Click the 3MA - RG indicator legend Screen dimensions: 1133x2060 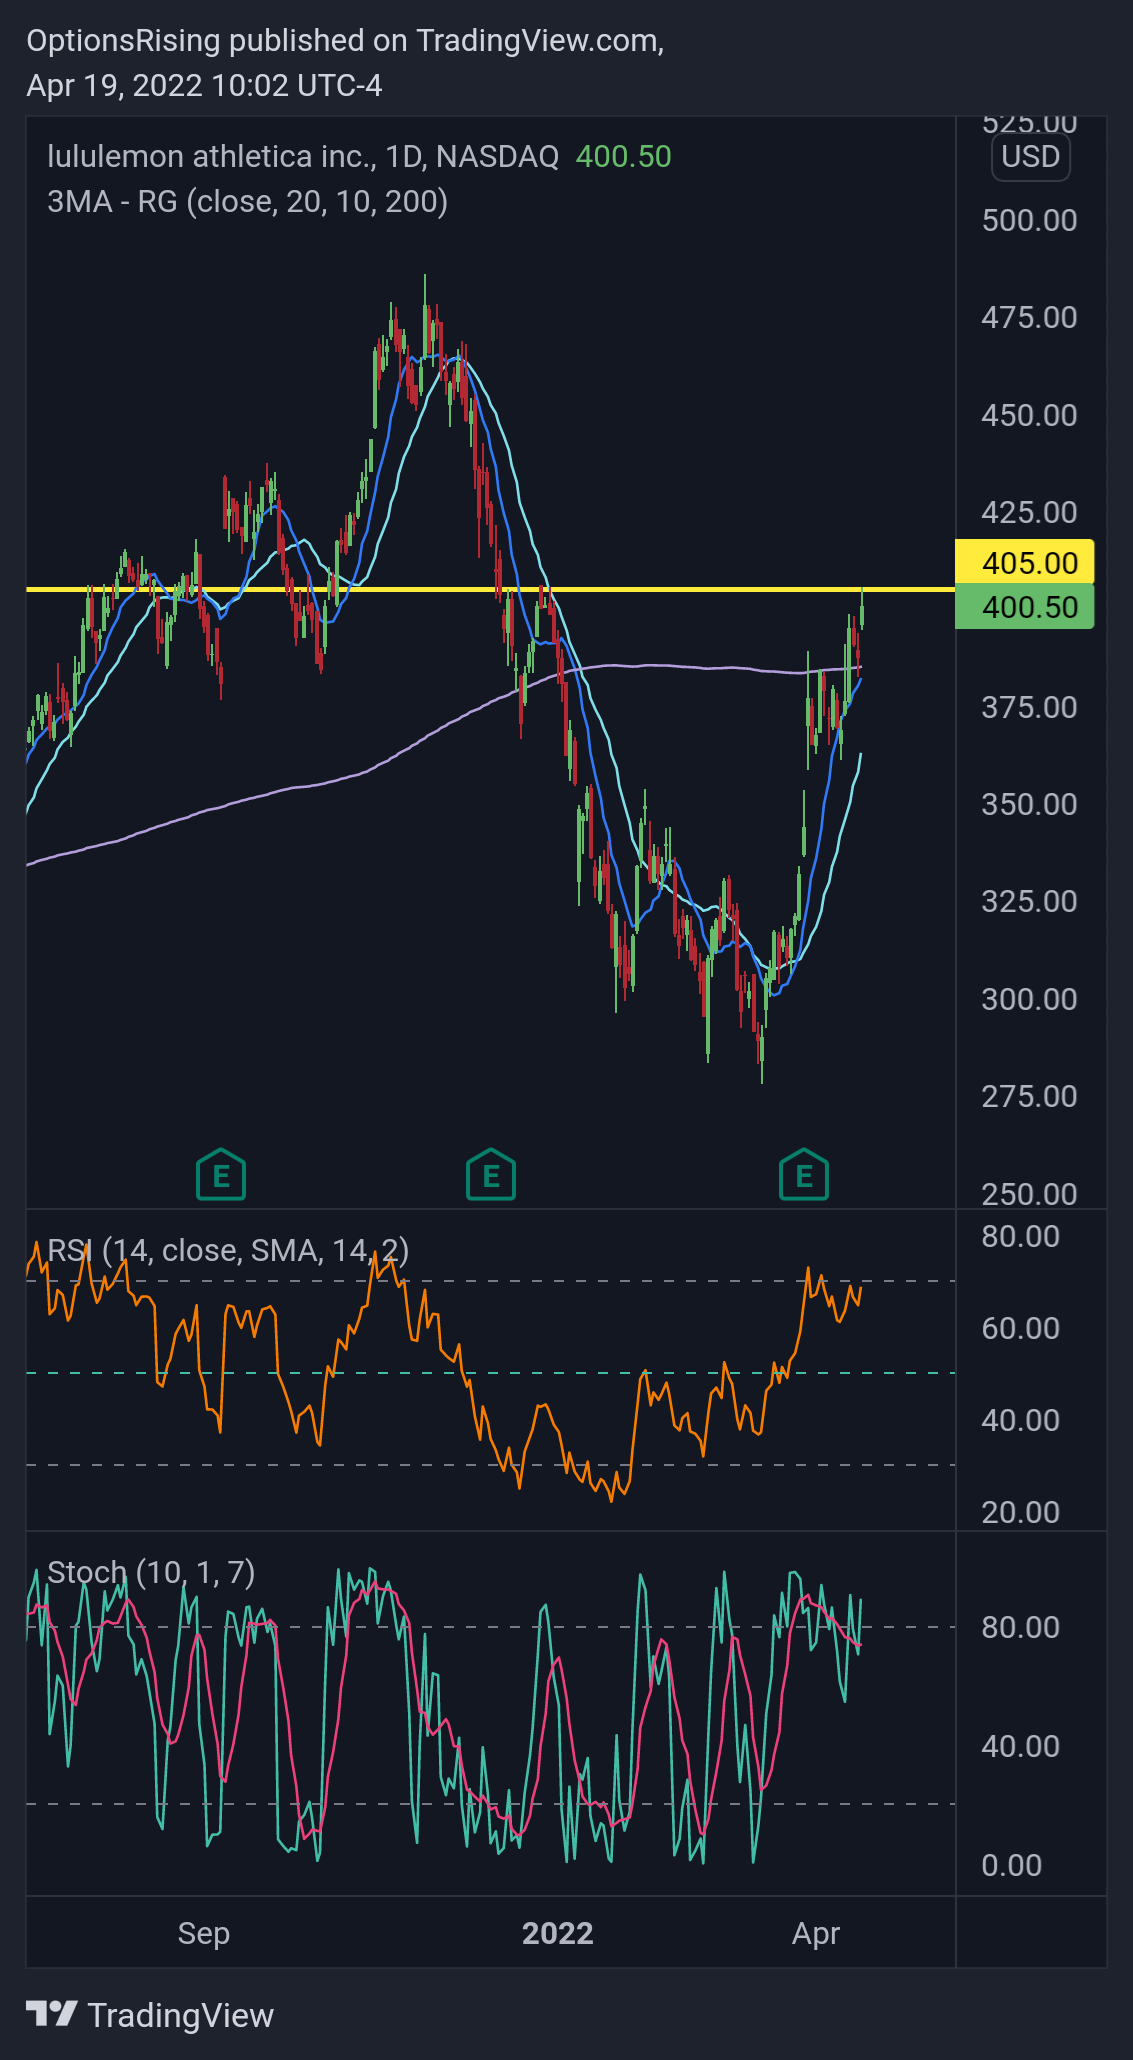[x=247, y=202]
